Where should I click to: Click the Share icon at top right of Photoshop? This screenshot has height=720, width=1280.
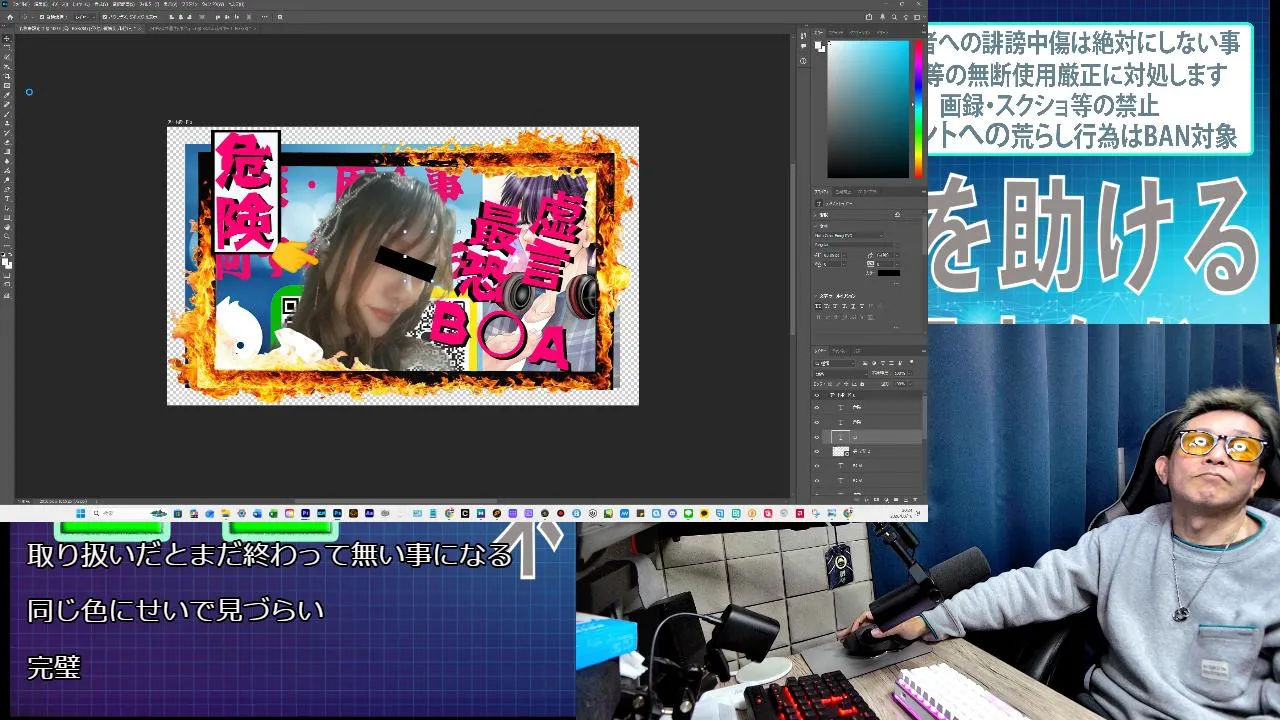(x=869, y=17)
